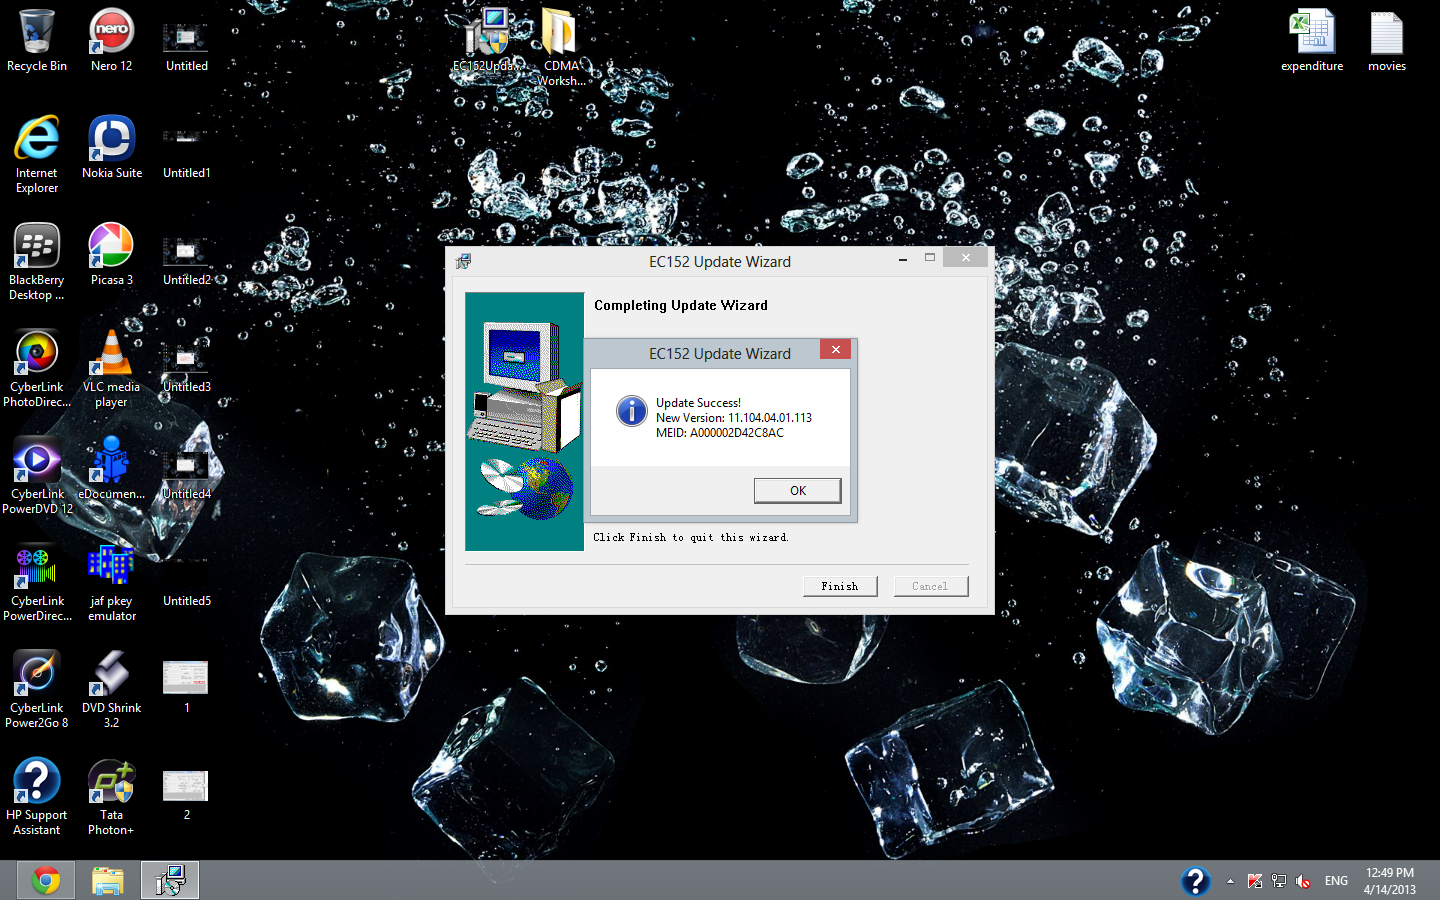Open the Nero 12 desktop icon

[x=111, y=41]
